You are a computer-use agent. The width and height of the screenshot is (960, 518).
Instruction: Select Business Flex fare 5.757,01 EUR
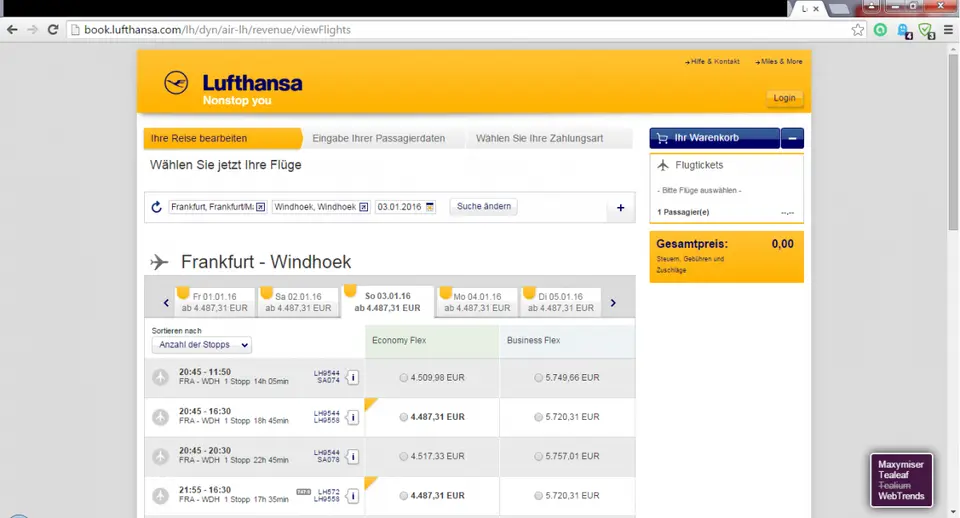538,456
